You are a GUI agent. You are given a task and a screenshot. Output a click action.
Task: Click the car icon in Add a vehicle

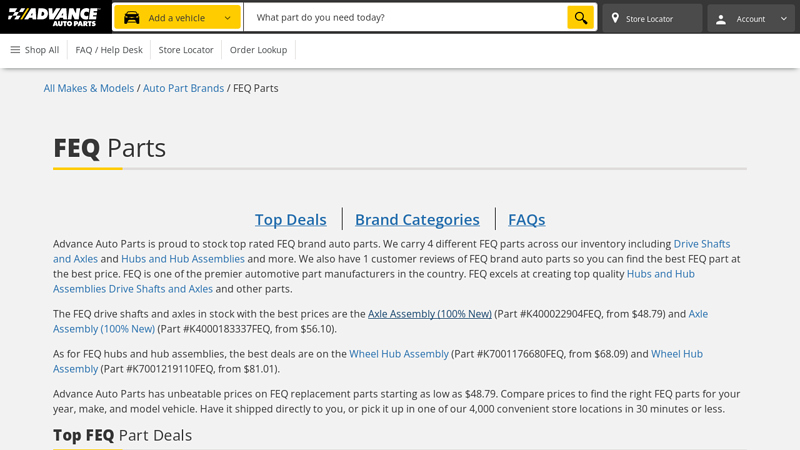click(132, 18)
